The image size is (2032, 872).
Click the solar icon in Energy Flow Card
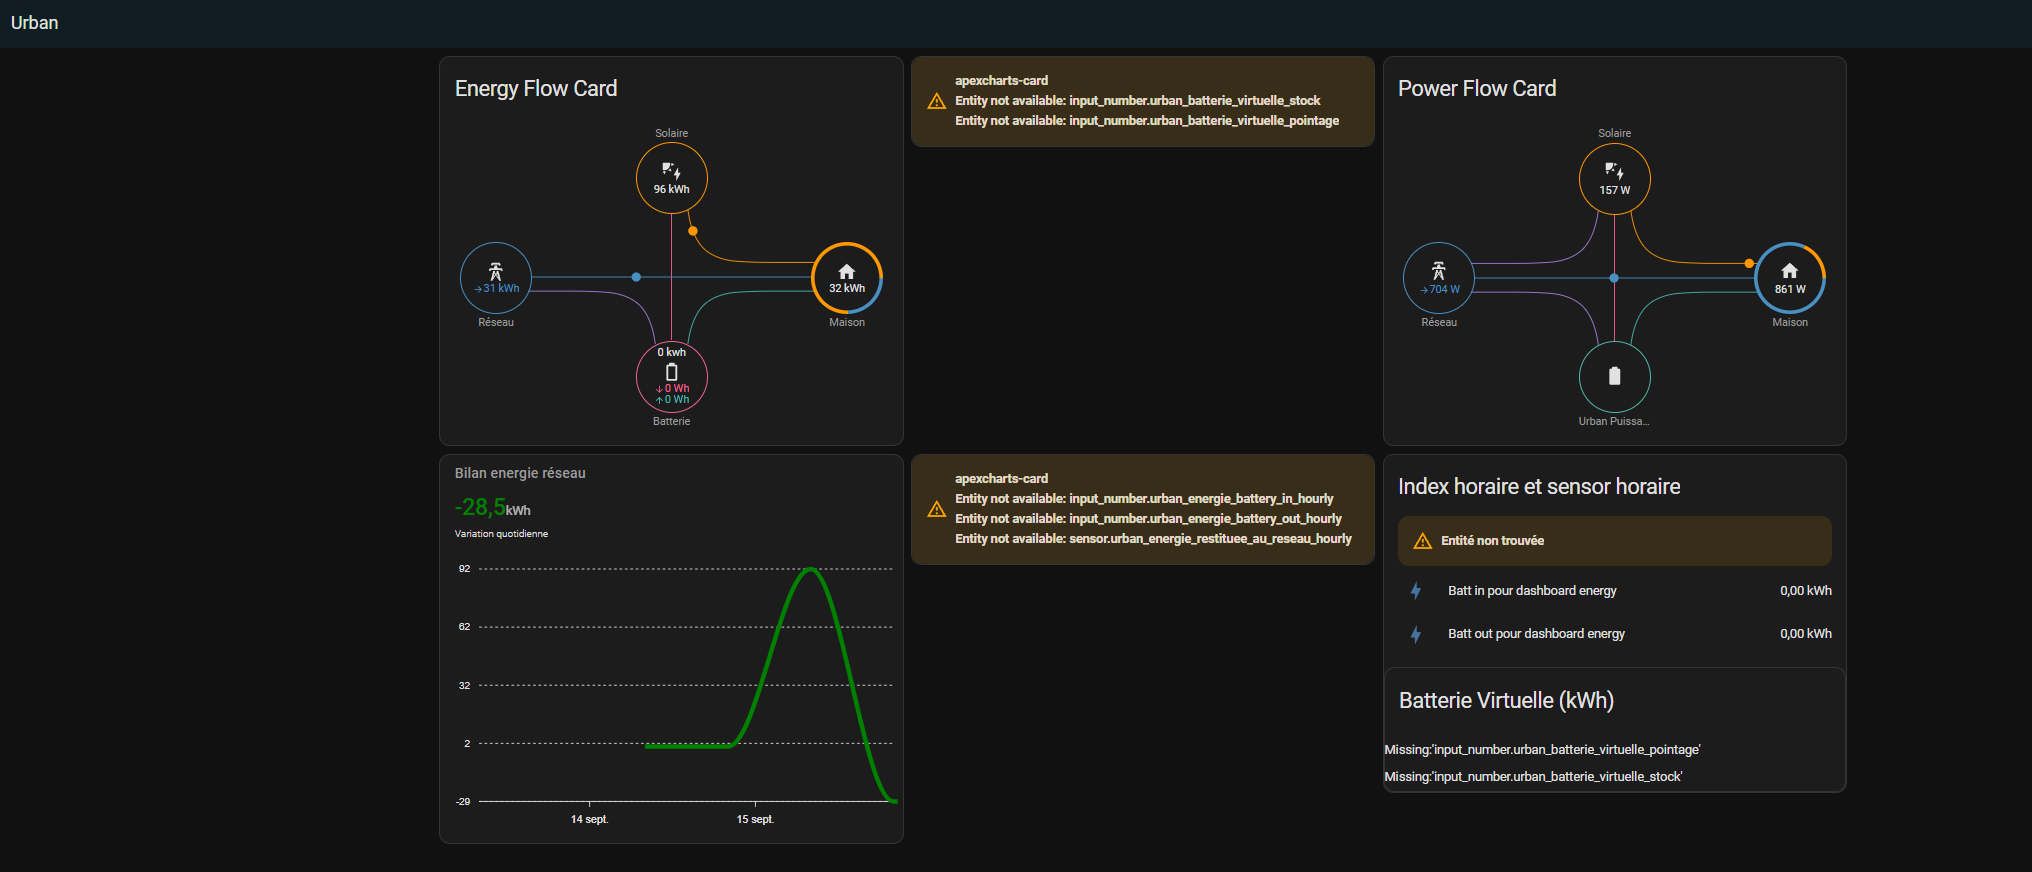coord(671,171)
